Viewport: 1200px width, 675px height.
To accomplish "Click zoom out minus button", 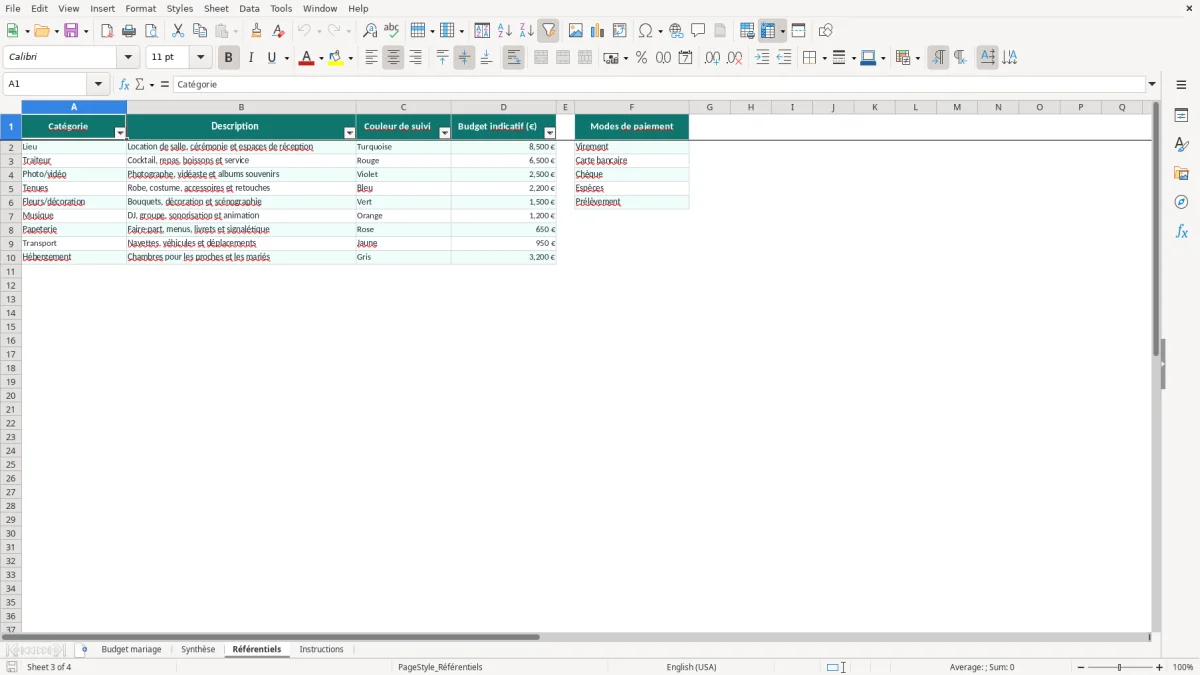I will [1081, 667].
